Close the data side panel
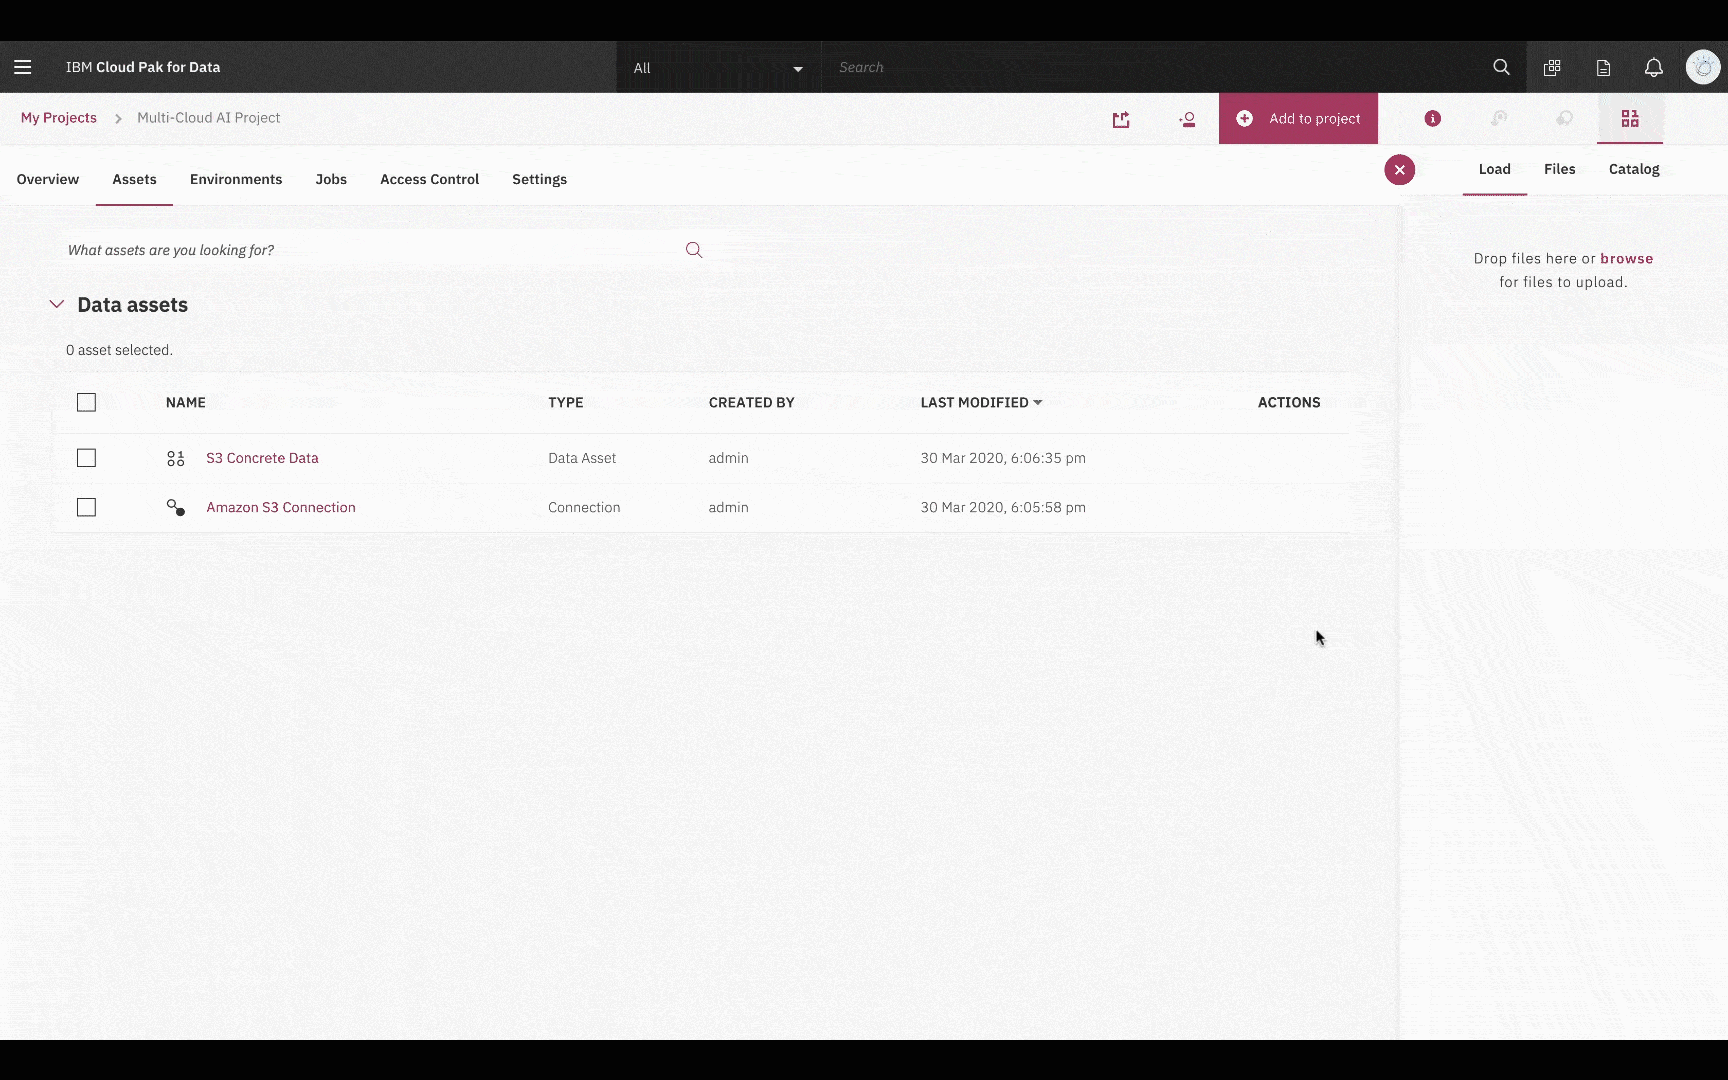This screenshot has width=1728, height=1080. [x=1399, y=170]
